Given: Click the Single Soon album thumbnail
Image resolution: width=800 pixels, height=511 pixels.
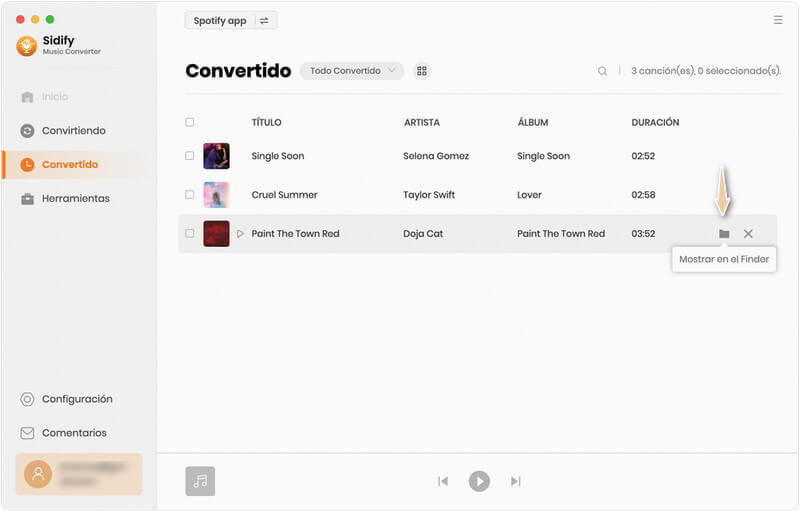Looking at the screenshot, I should [216, 156].
